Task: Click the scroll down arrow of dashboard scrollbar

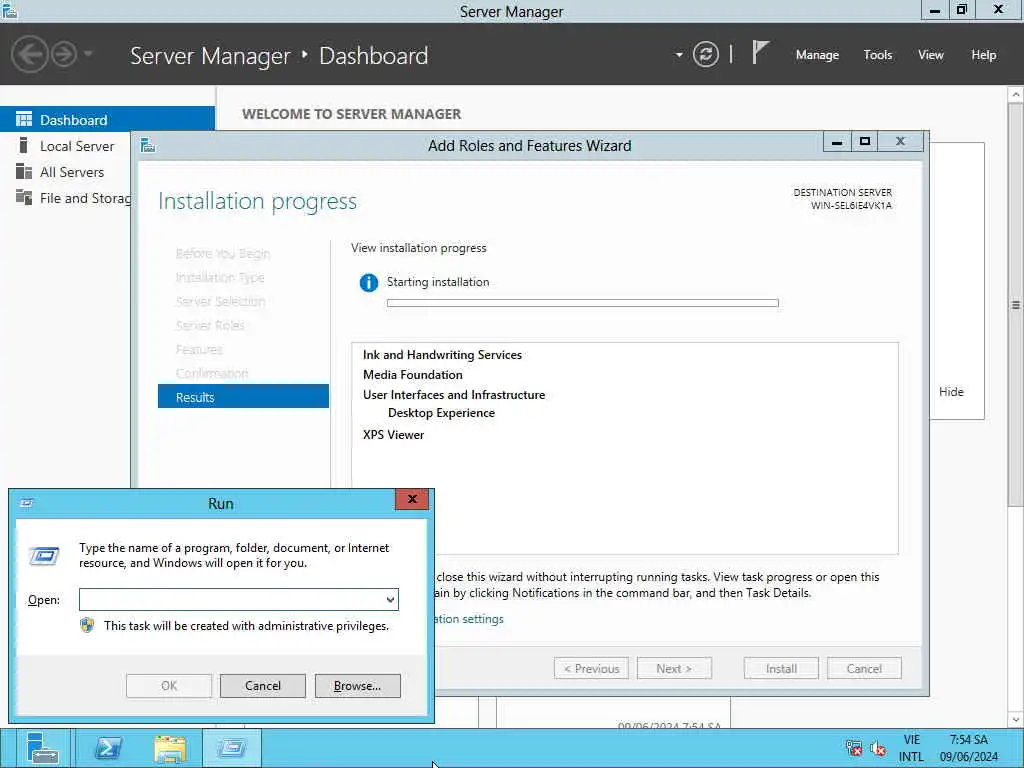Action: 1016,719
